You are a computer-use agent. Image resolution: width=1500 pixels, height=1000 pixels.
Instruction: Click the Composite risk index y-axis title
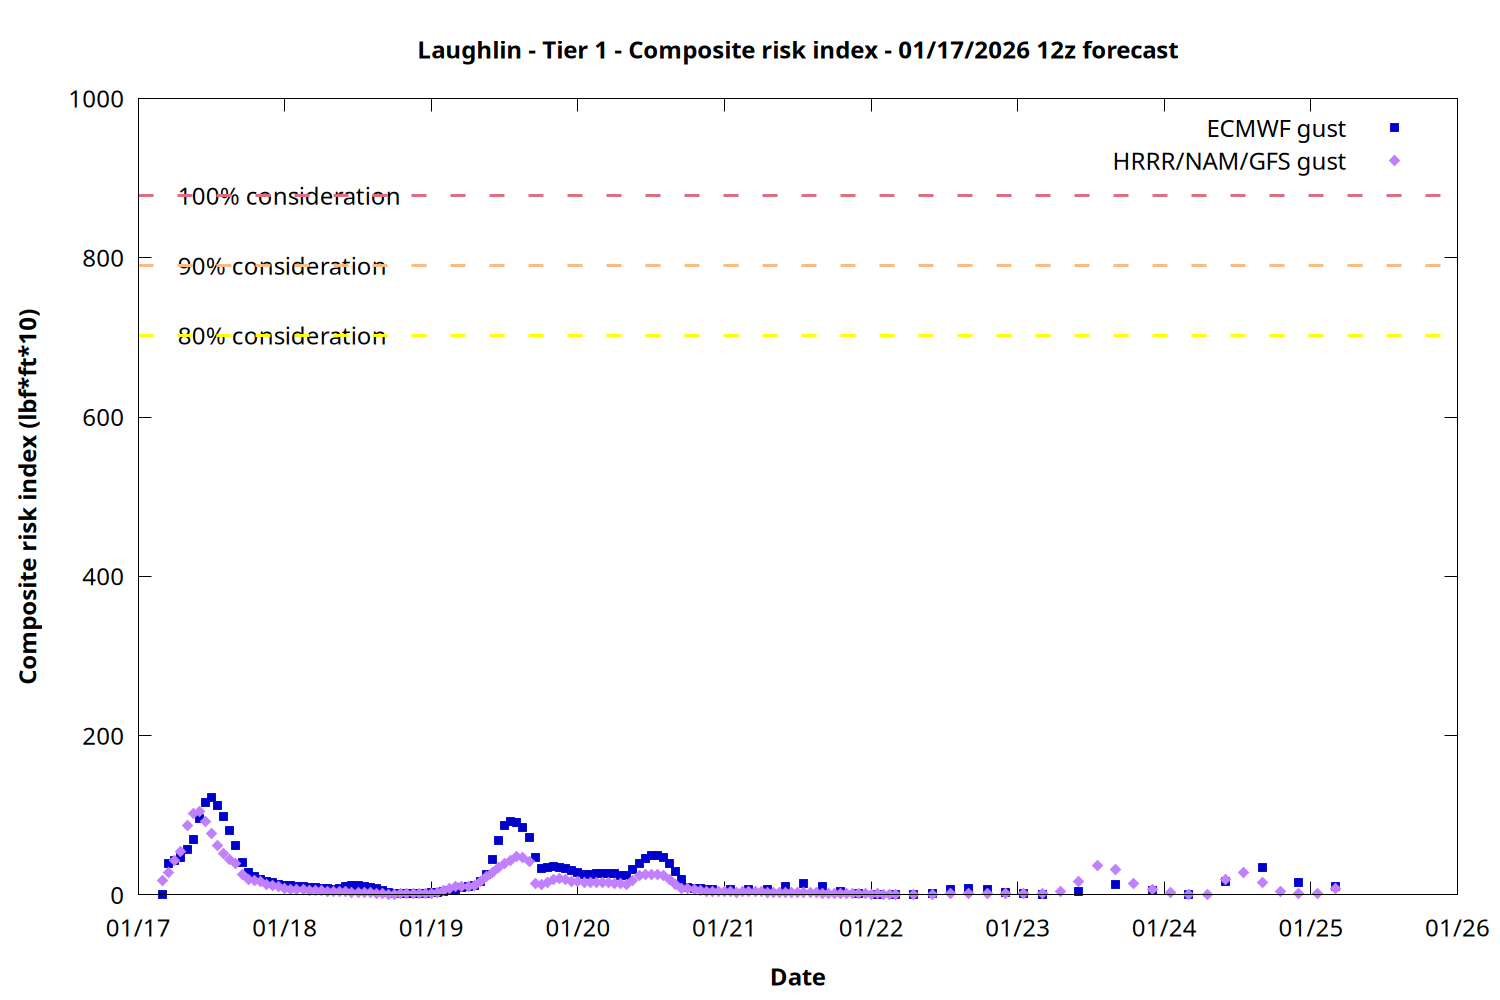[x=28, y=496]
